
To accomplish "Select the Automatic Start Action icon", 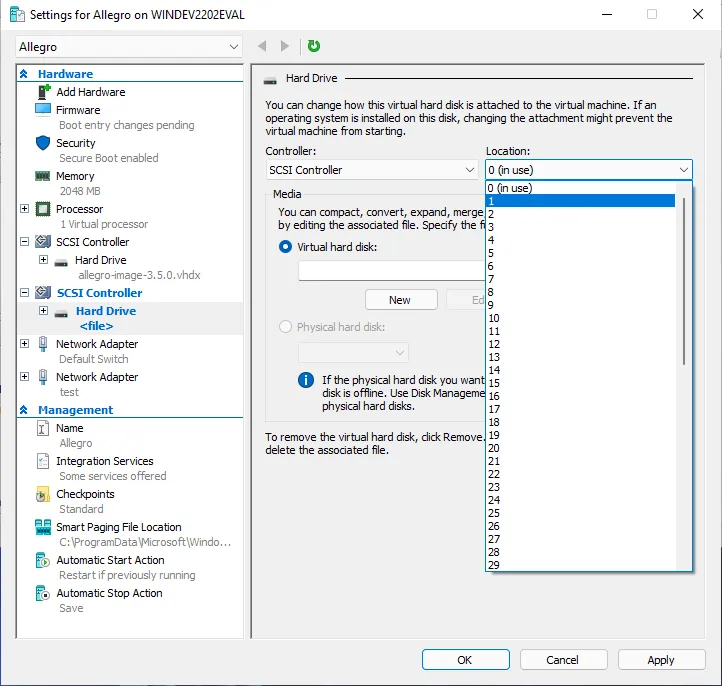I will coord(43,560).
